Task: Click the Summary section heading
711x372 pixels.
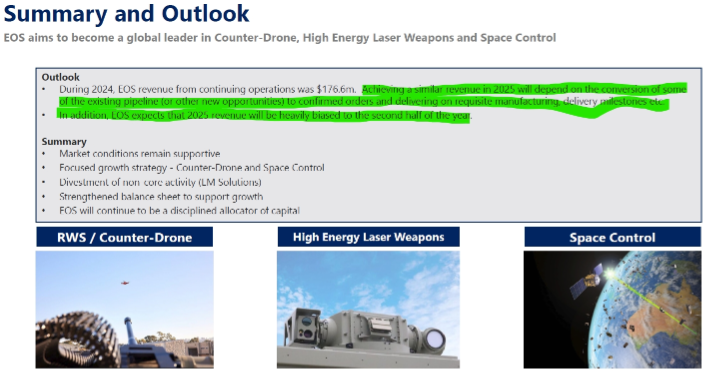Action: click(64, 142)
